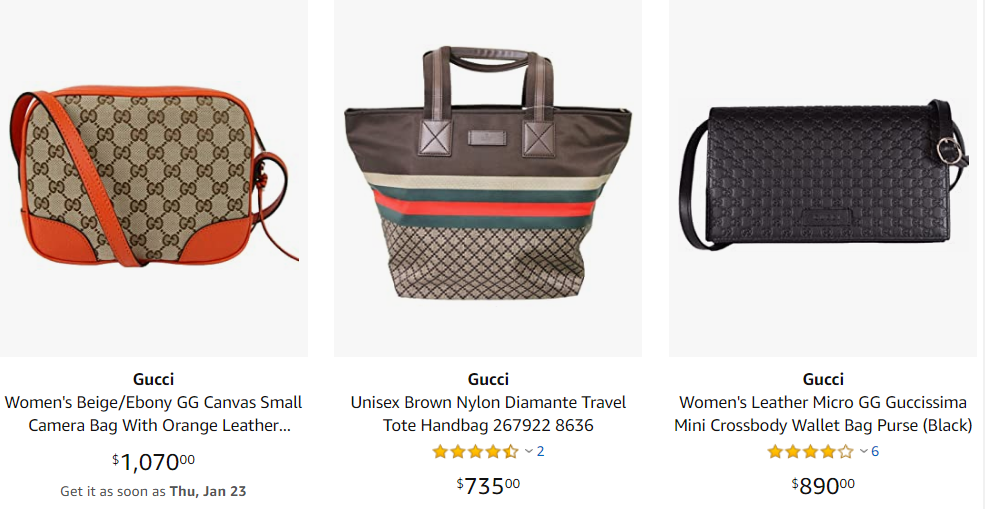Click the $890 price of the crossbody wallet

[x=823, y=485]
